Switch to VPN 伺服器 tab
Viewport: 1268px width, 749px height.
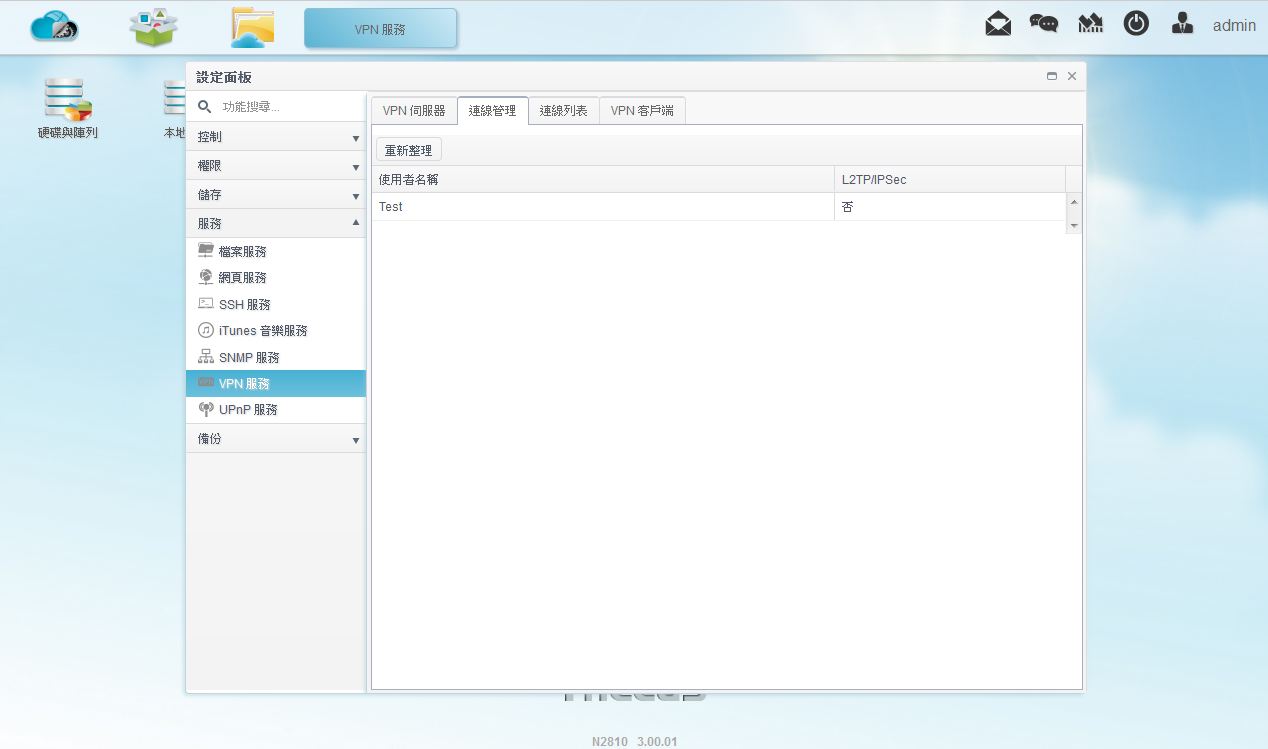pos(414,111)
